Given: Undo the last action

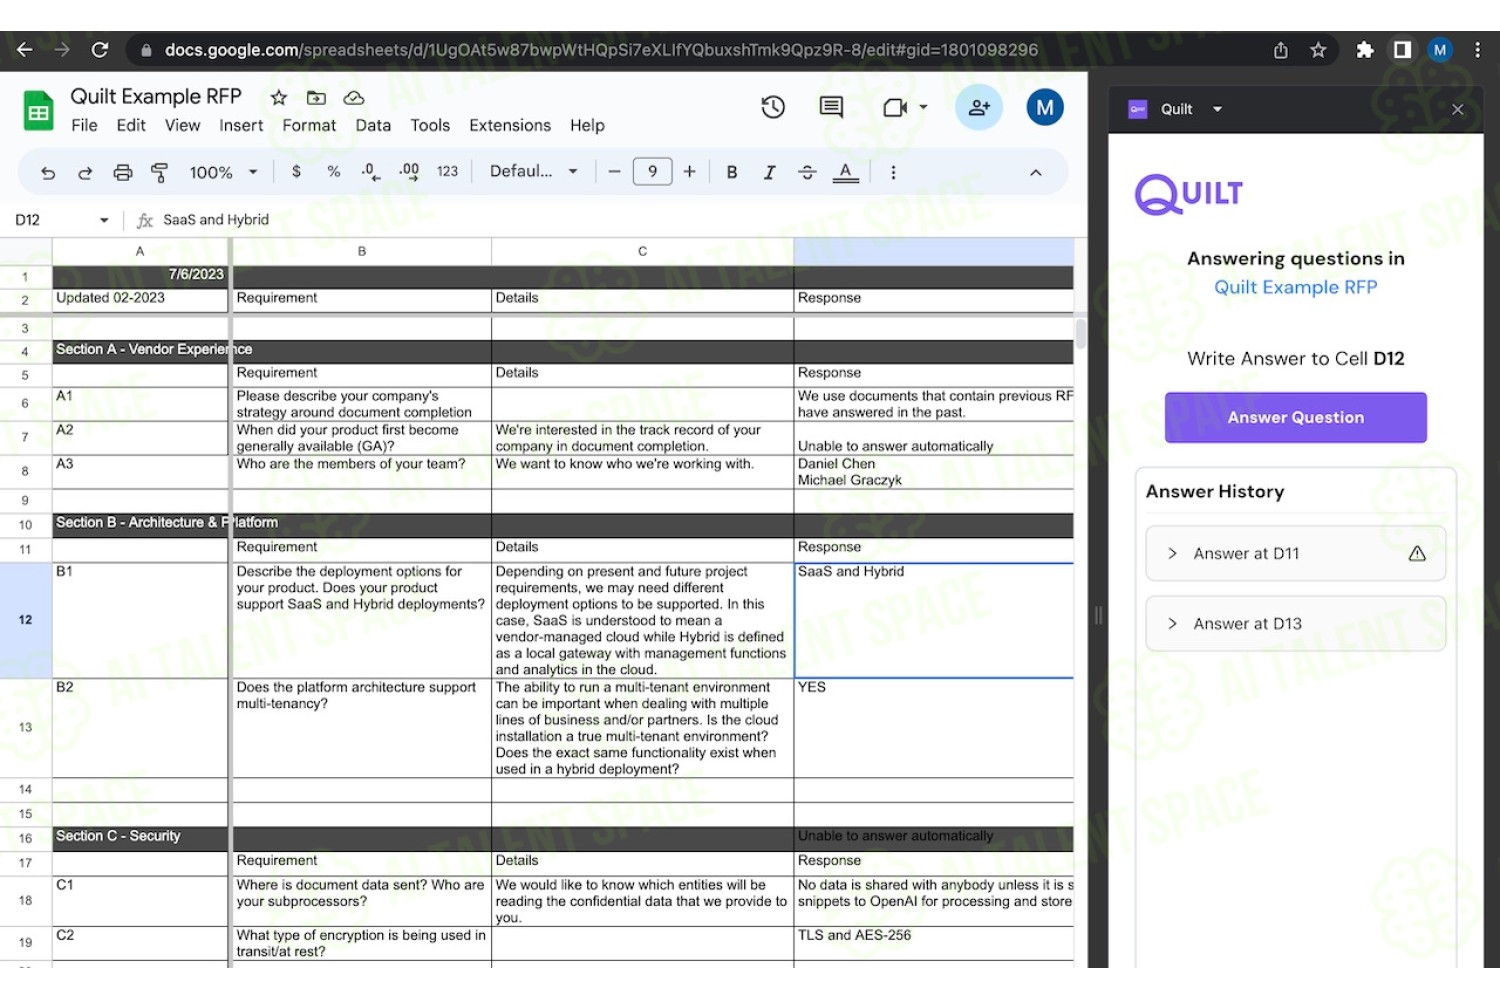Looking at the screenshot, I should [48, 172].
